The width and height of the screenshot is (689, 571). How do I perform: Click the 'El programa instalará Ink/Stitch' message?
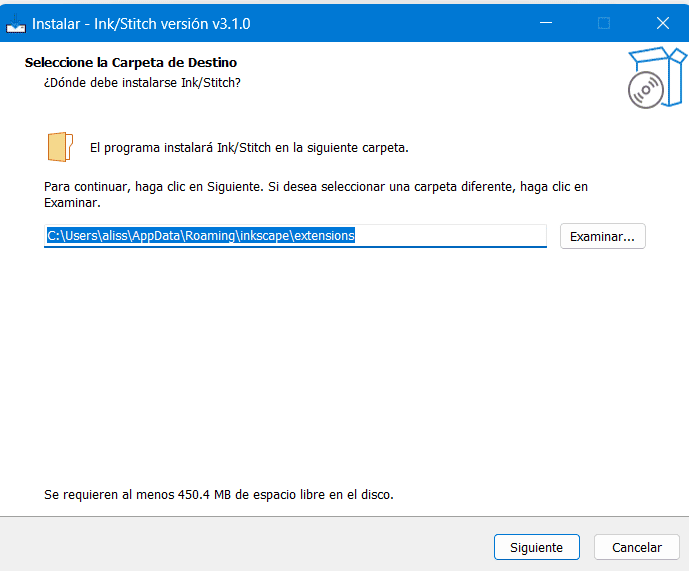(x=249, y=148)
